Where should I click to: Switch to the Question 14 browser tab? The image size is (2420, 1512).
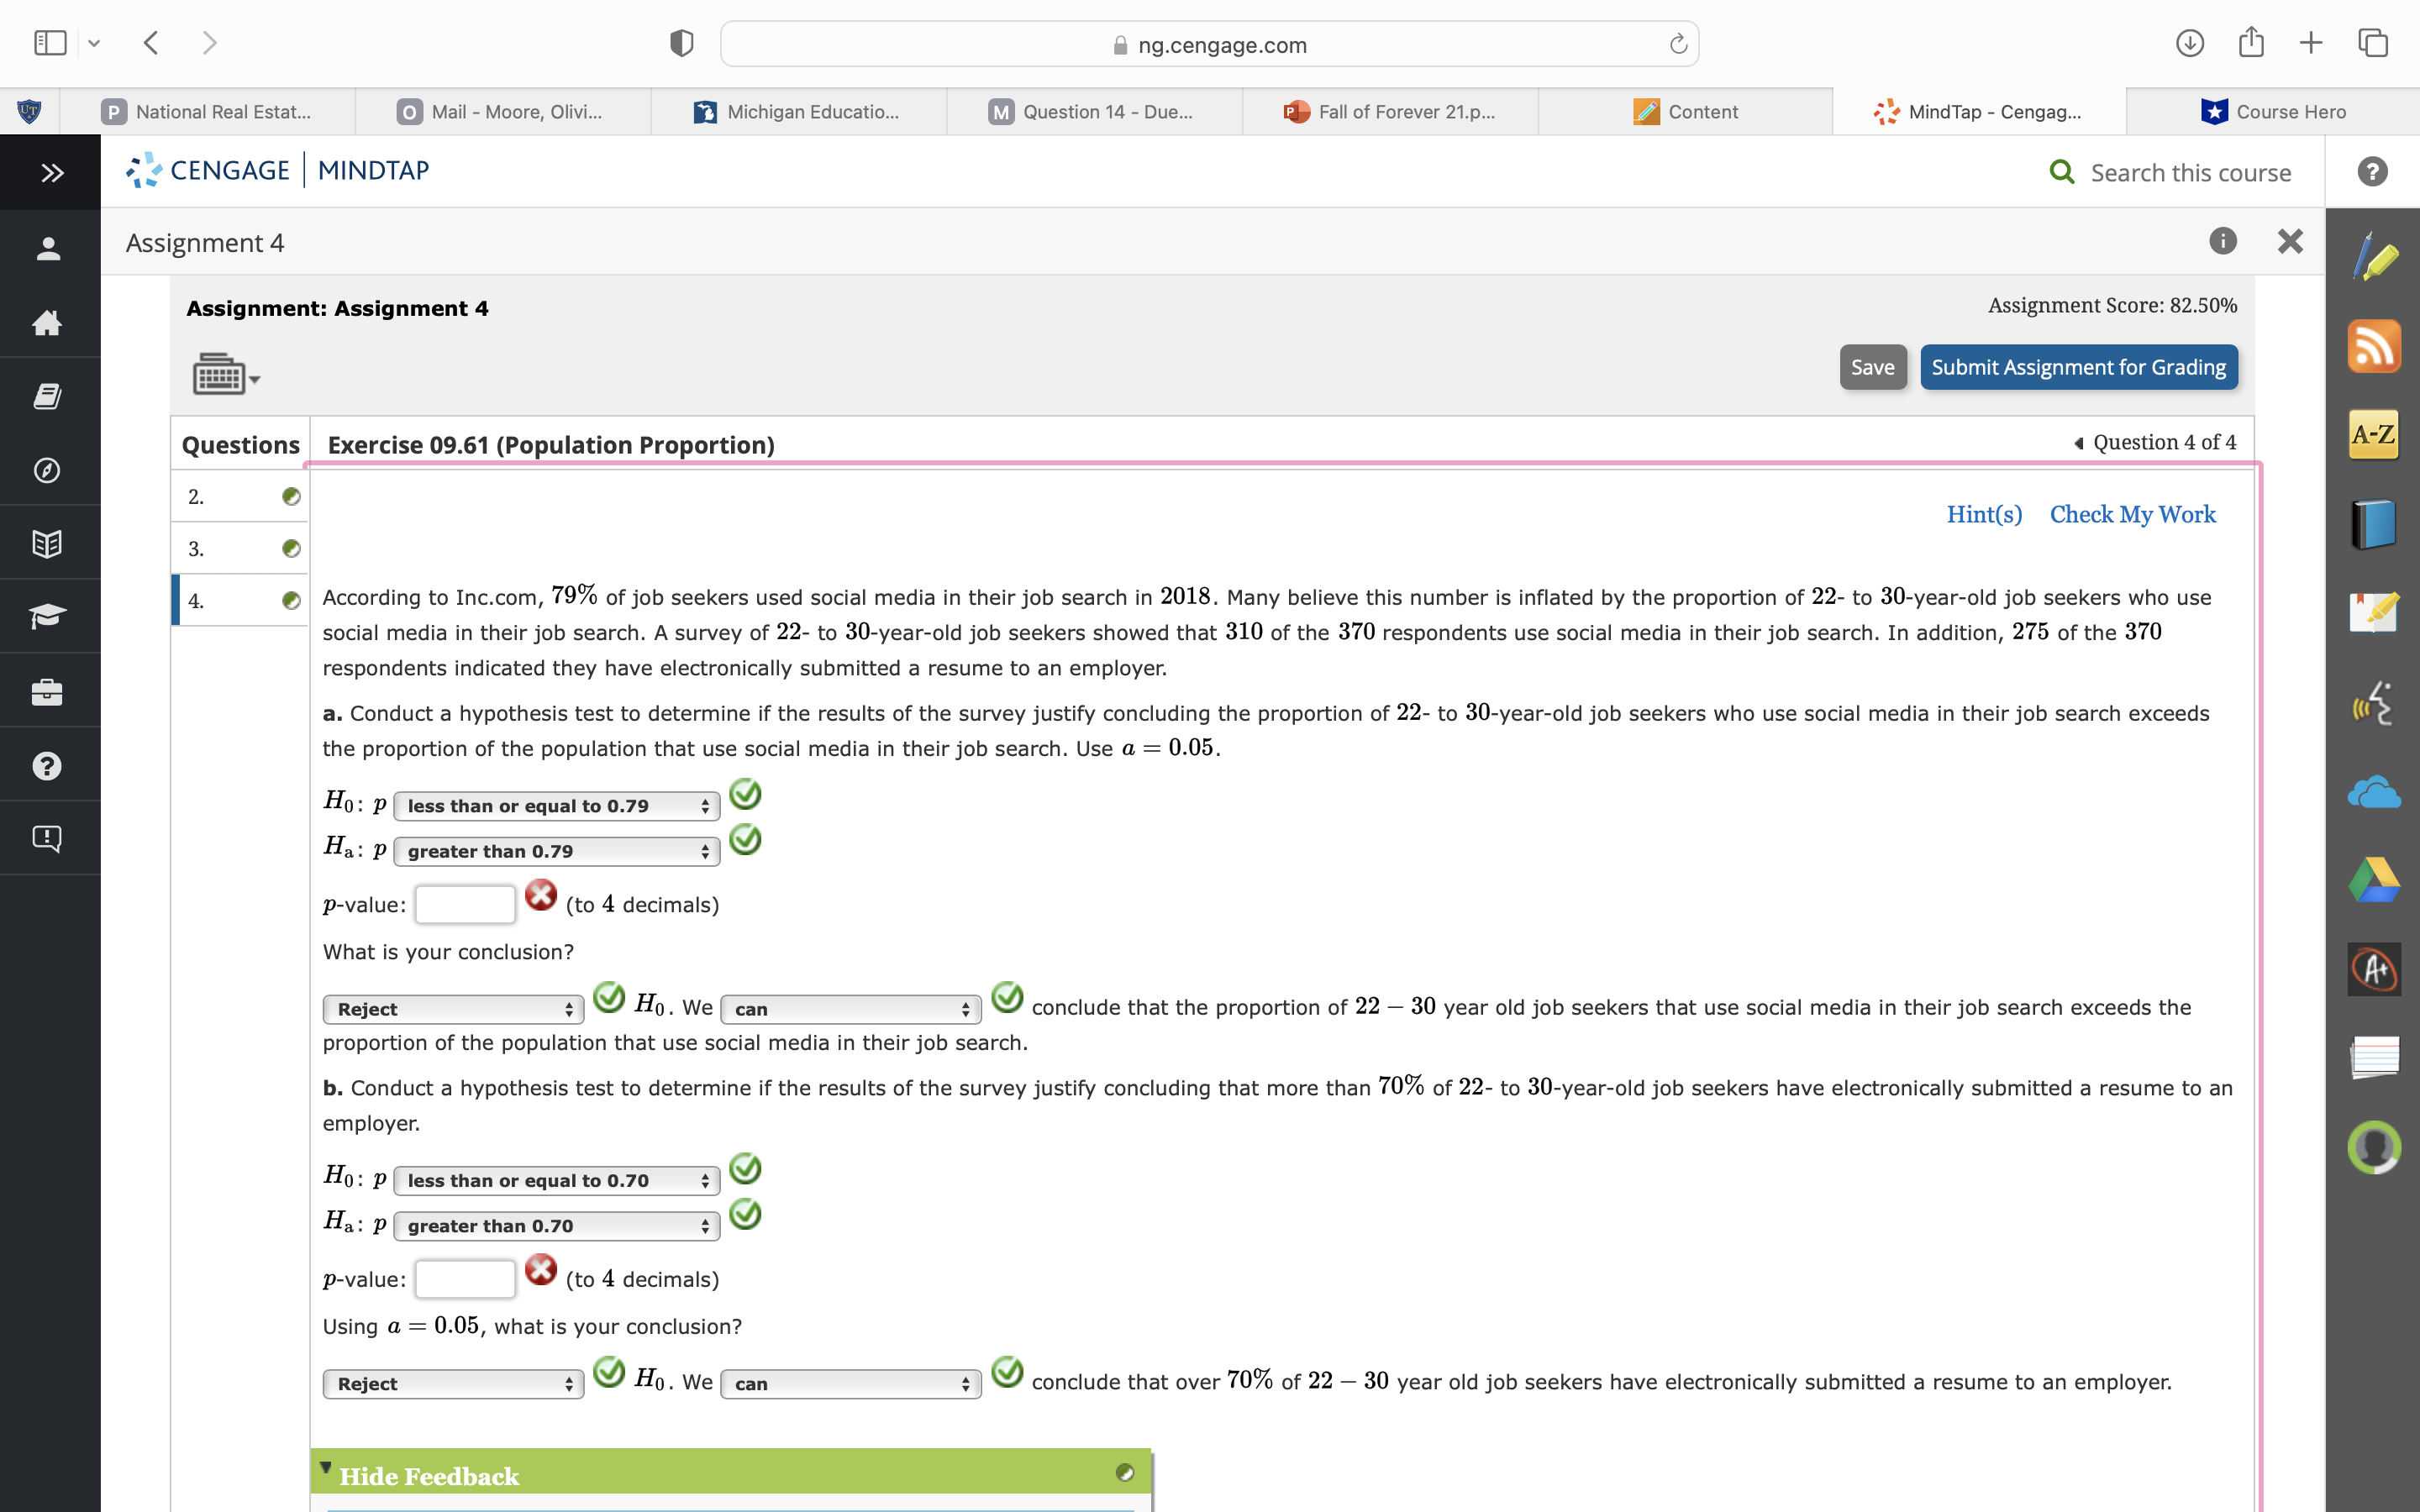1094,112
